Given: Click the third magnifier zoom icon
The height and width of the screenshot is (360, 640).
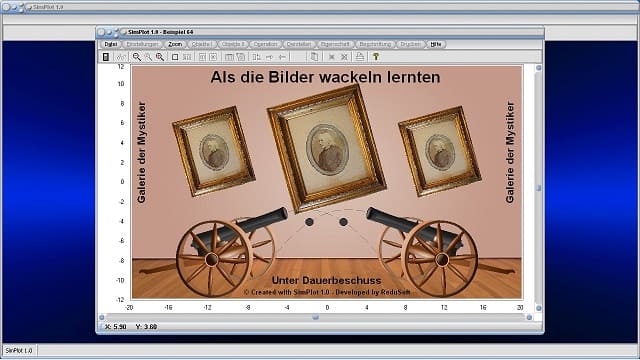Looking at the screenshot, I should [x=160, y=57].
